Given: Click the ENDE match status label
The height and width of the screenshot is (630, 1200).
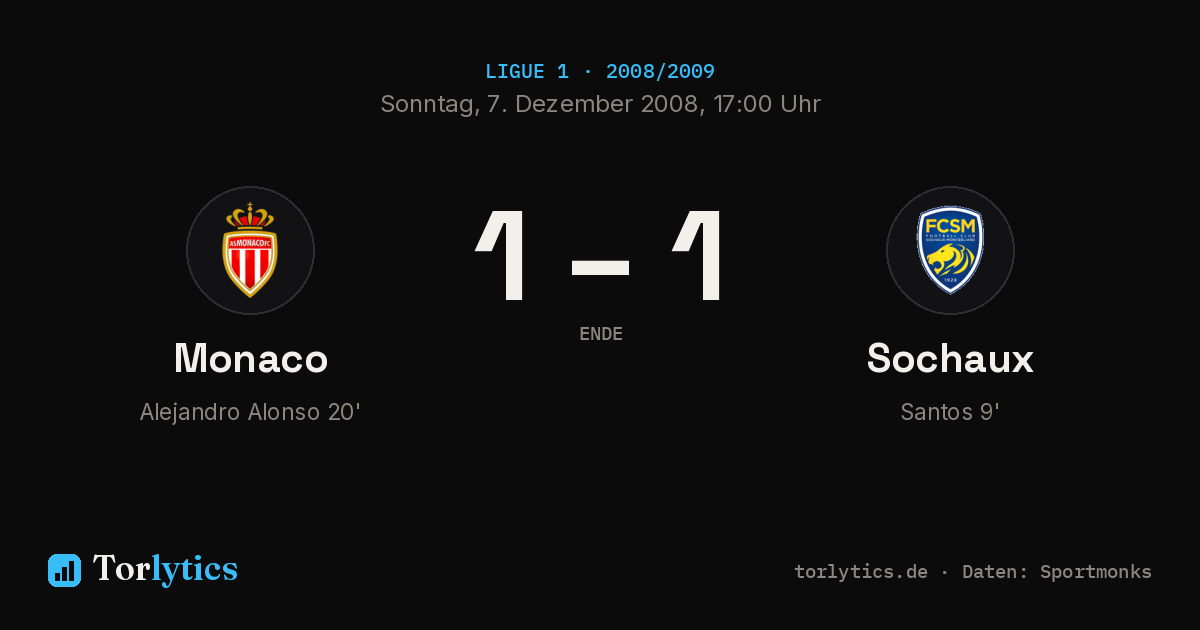Looking at the screenshot, I should click(601, 334).
